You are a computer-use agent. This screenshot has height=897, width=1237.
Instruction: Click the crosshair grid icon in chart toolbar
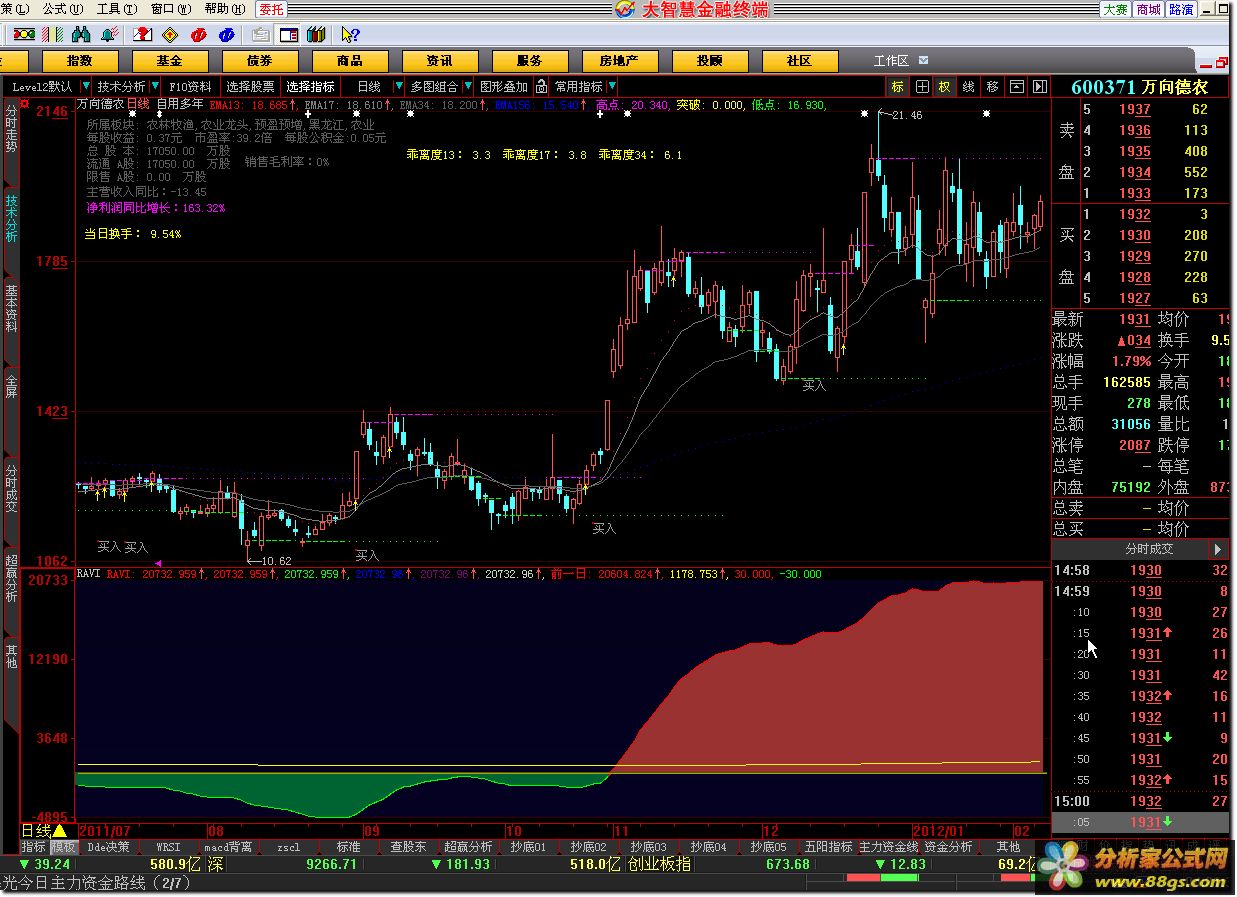922,87
